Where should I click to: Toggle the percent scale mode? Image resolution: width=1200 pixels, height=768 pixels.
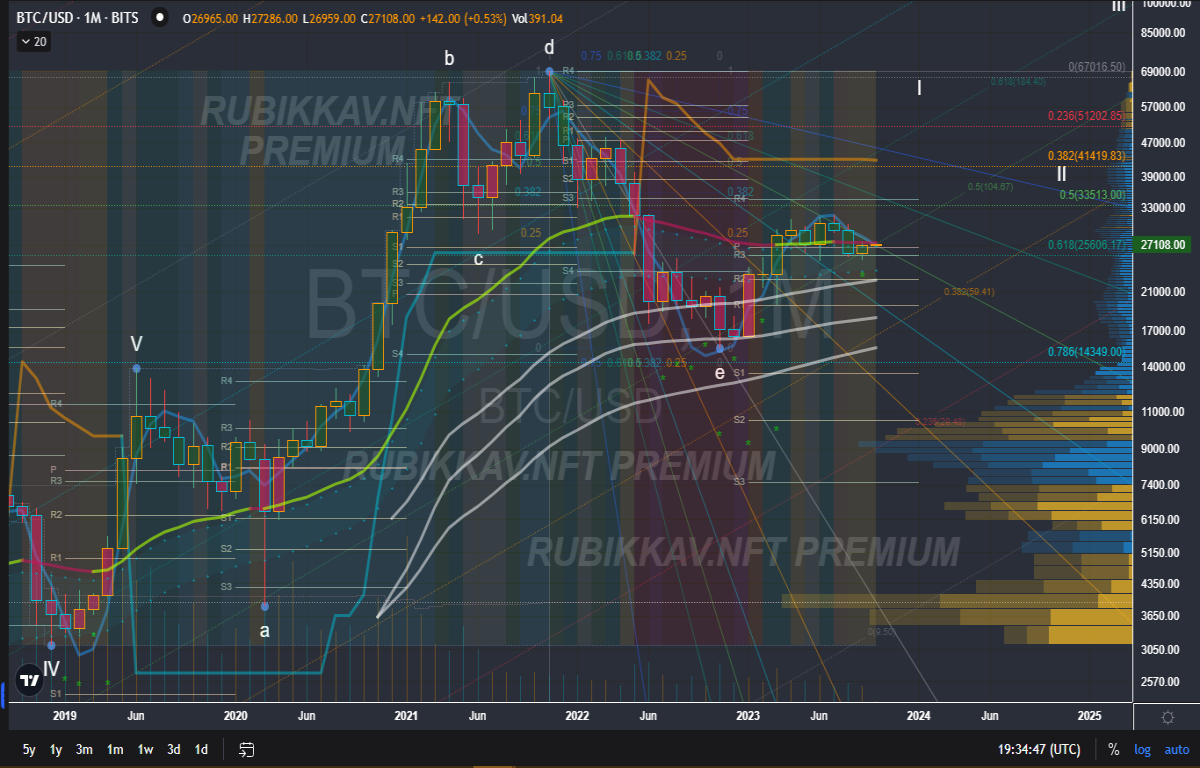coord(1113,749)
